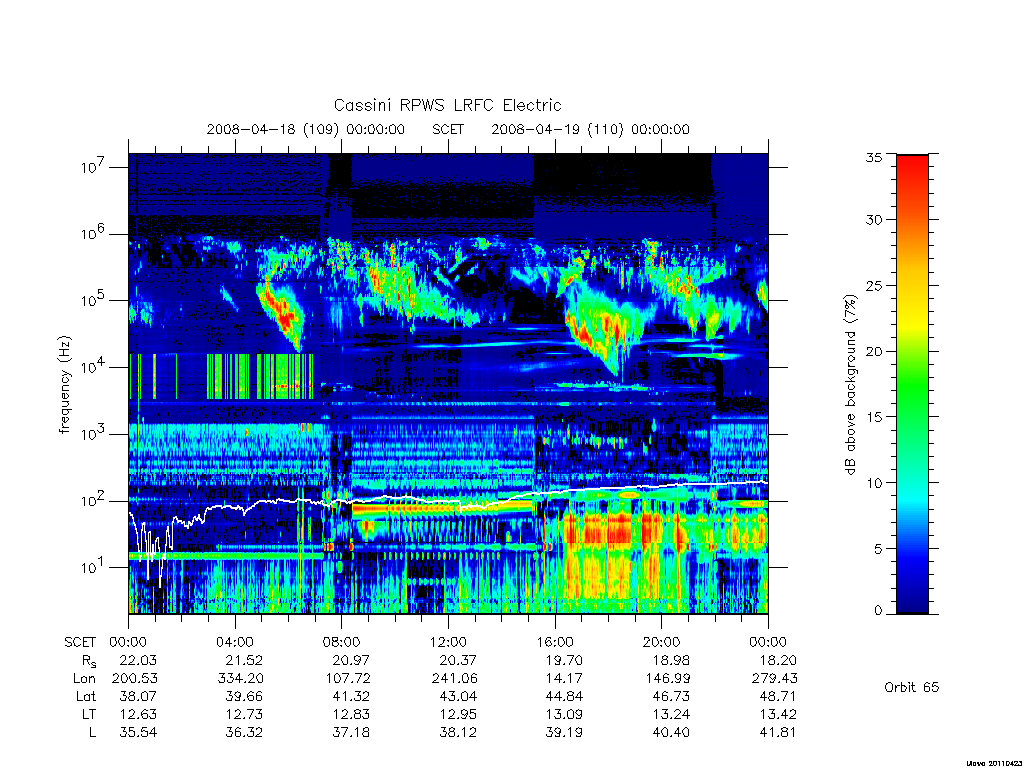Click the Rs row label

[x=89, y=661]
